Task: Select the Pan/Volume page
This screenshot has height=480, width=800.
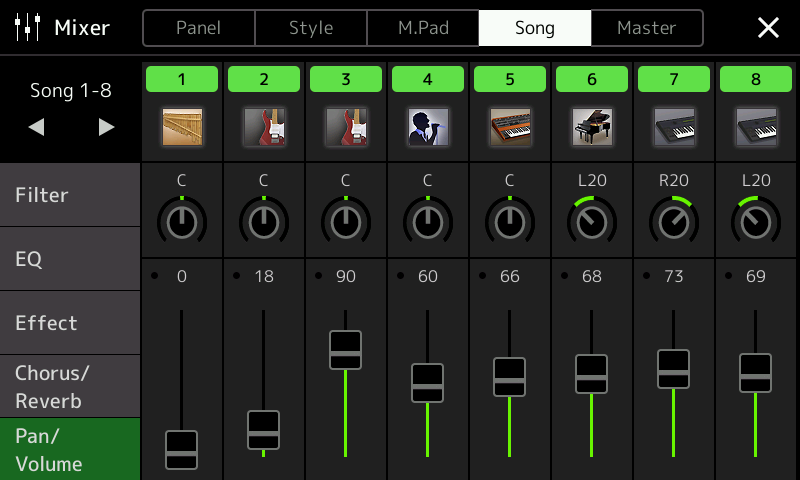Action: click(70, 449)
